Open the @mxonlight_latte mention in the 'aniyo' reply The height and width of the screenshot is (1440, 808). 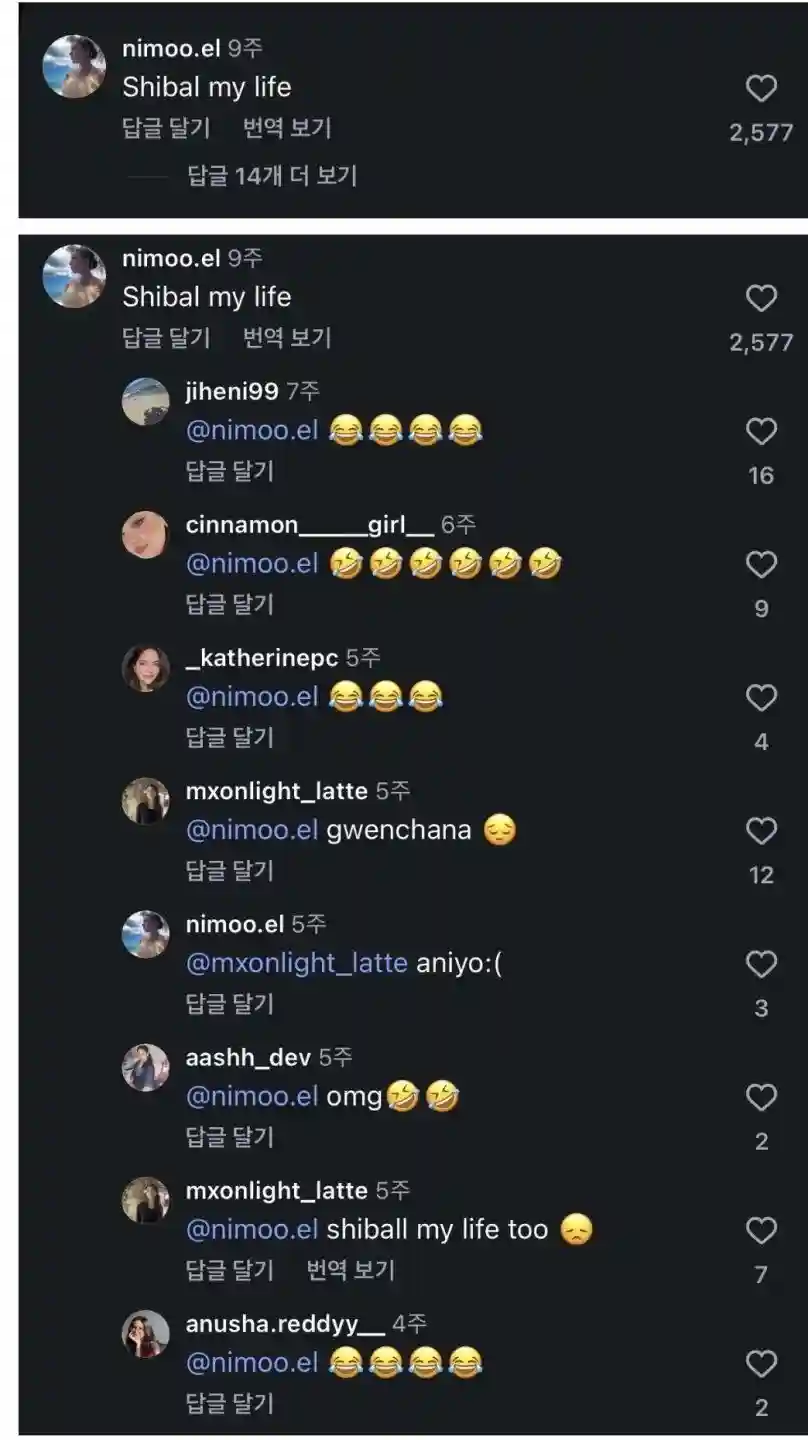297,963
